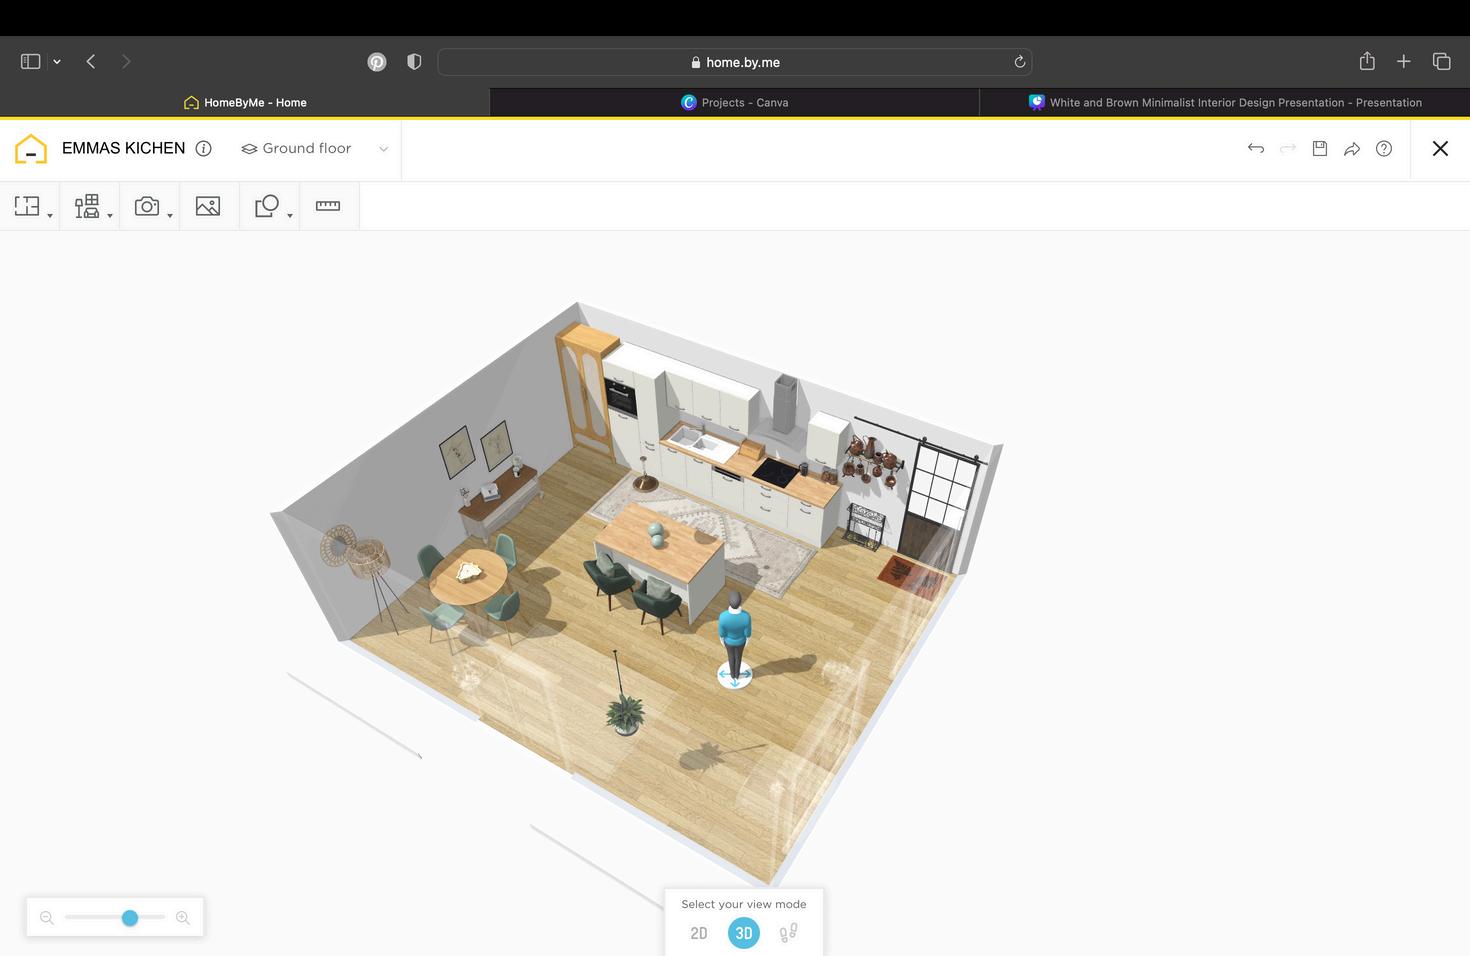Image resolution: width=1470 pixels, height=956 pixels.
Task: Go back to the previous page
Action: (x=91, y=62)
